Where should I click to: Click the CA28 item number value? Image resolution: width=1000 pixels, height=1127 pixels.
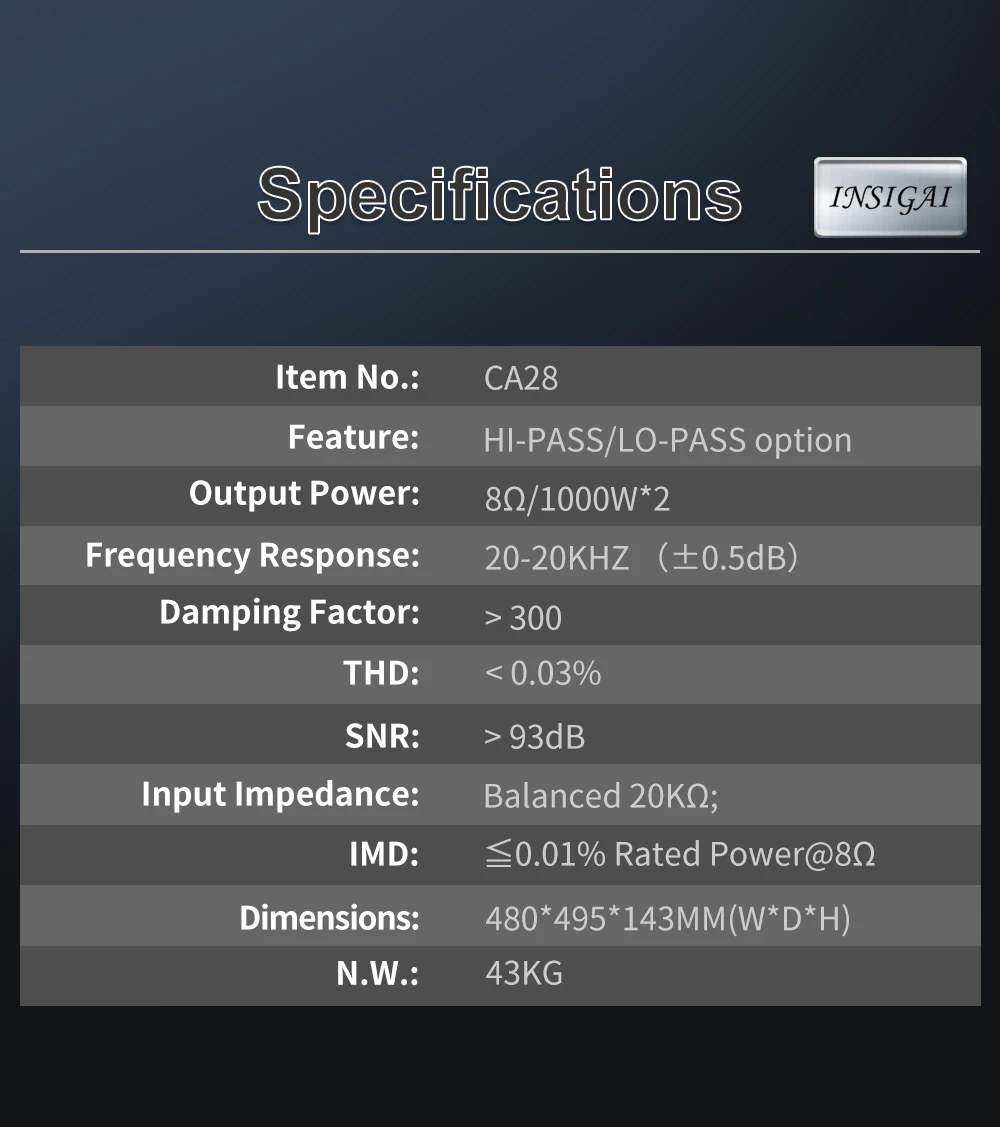click(x=521, y=378)
